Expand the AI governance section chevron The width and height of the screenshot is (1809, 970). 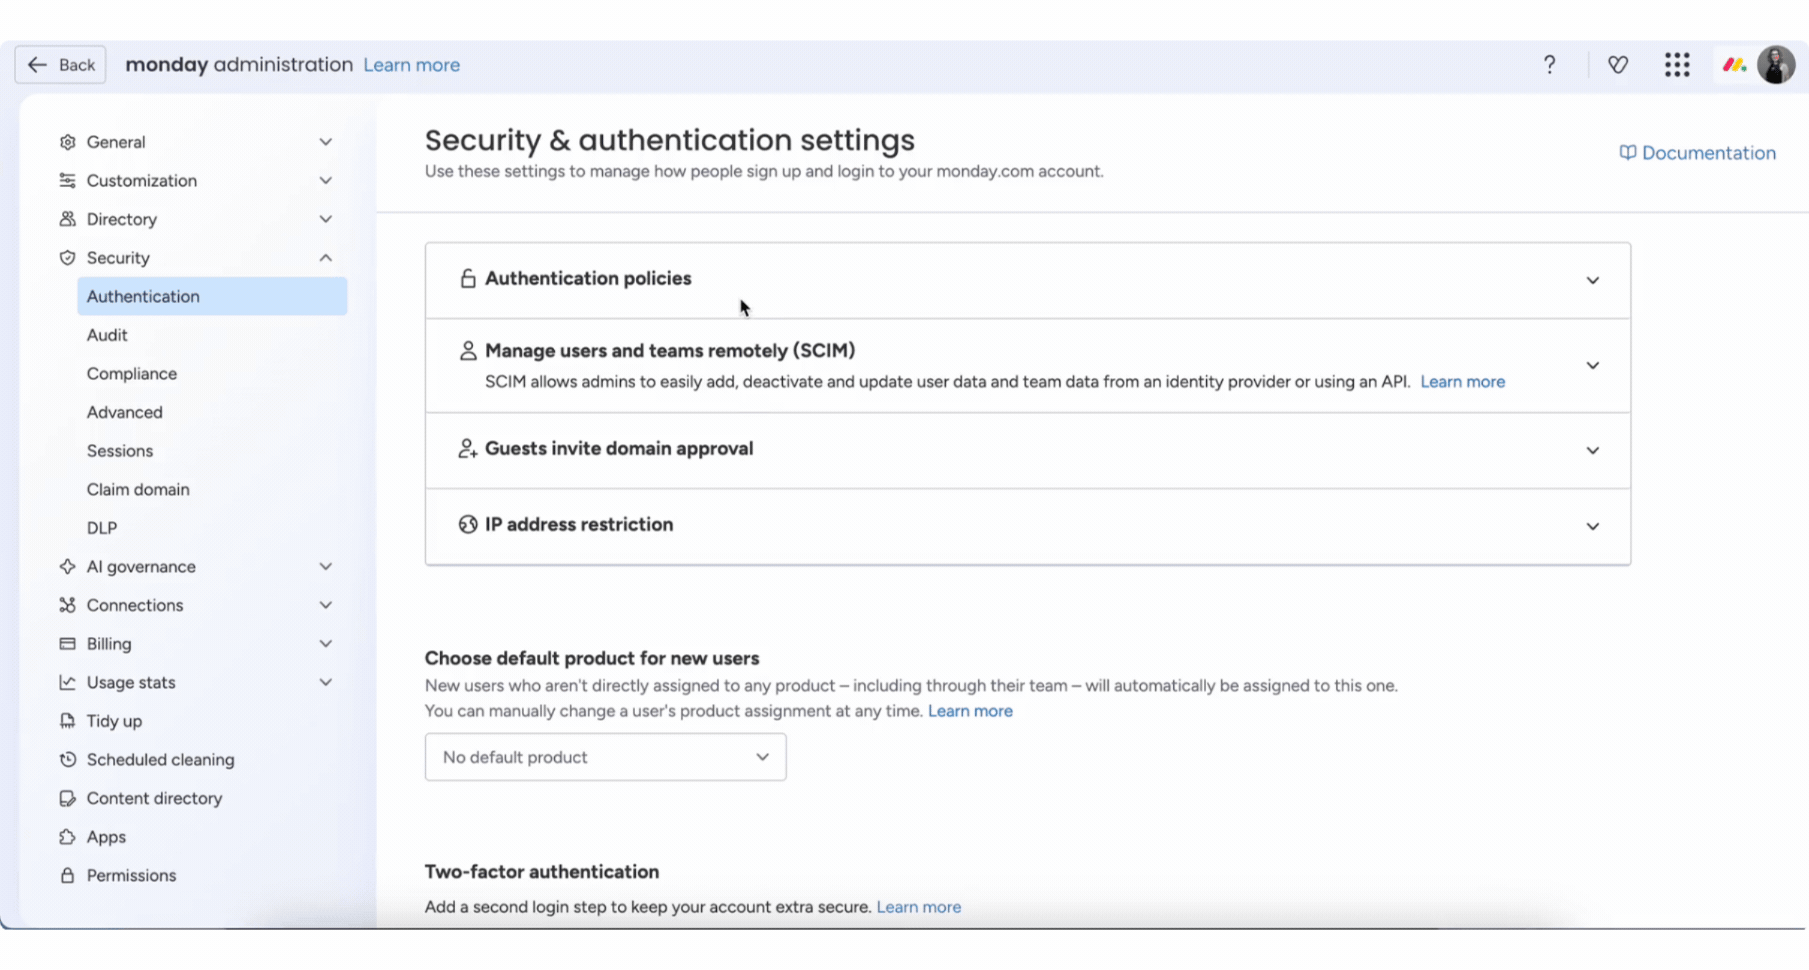click(326, 567)
